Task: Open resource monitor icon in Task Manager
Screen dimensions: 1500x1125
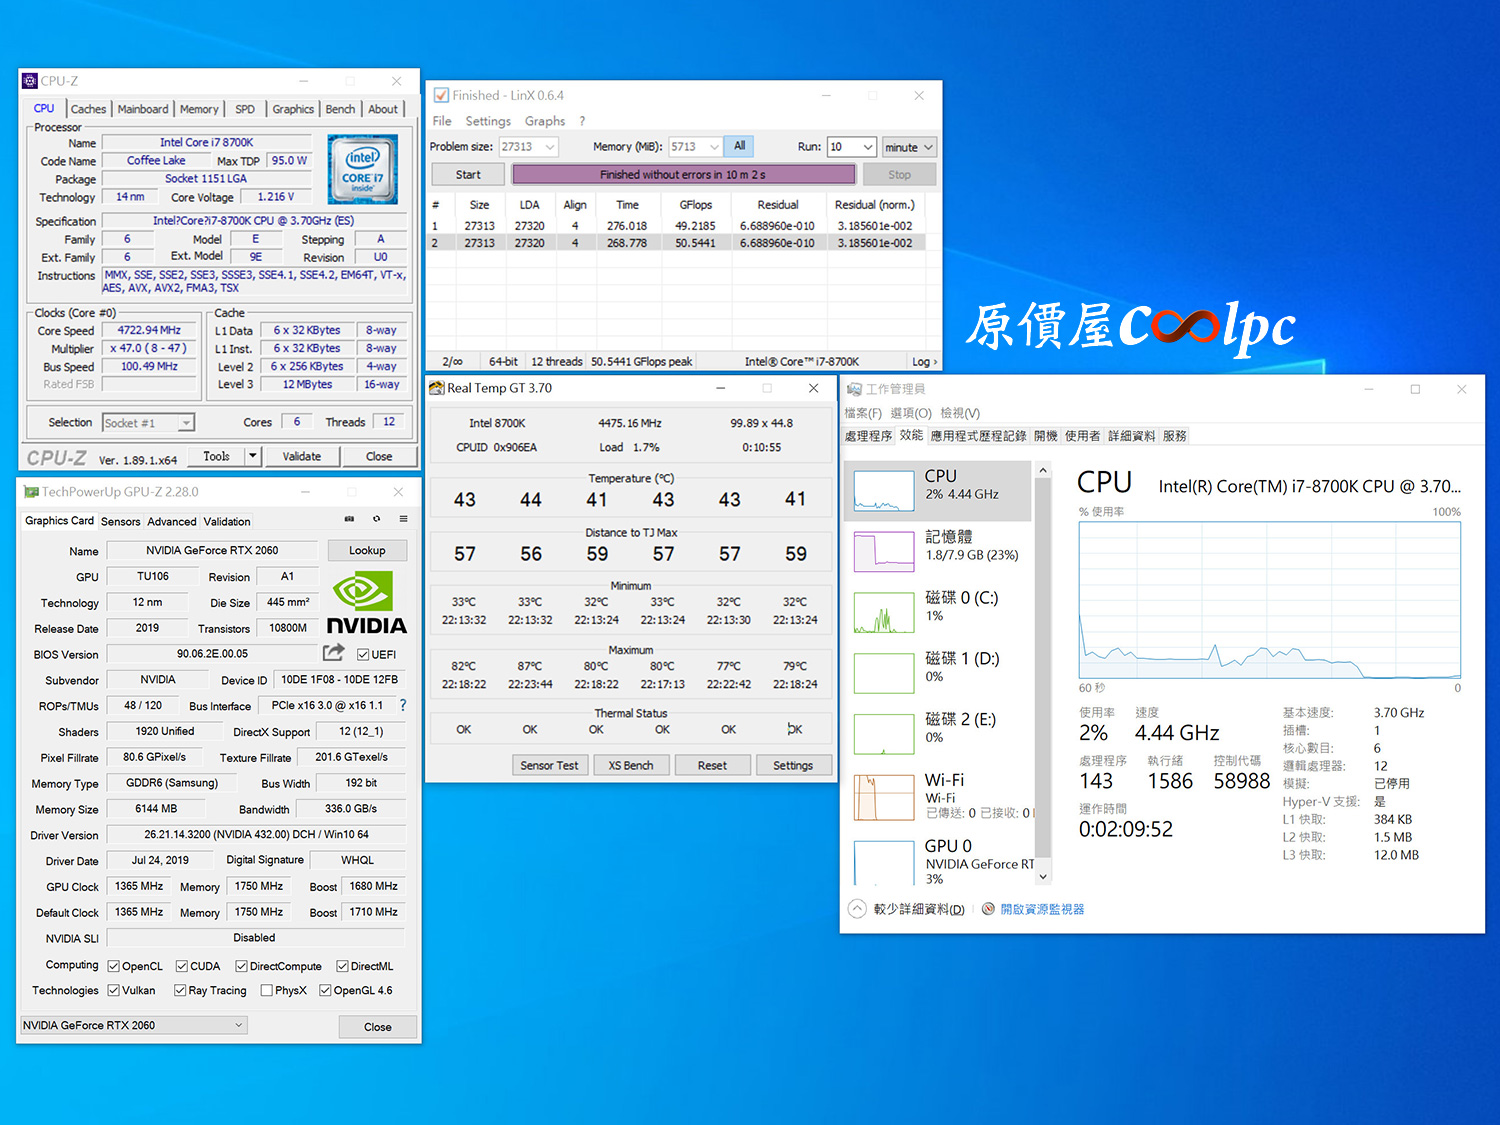Action: tap(988, 909)
